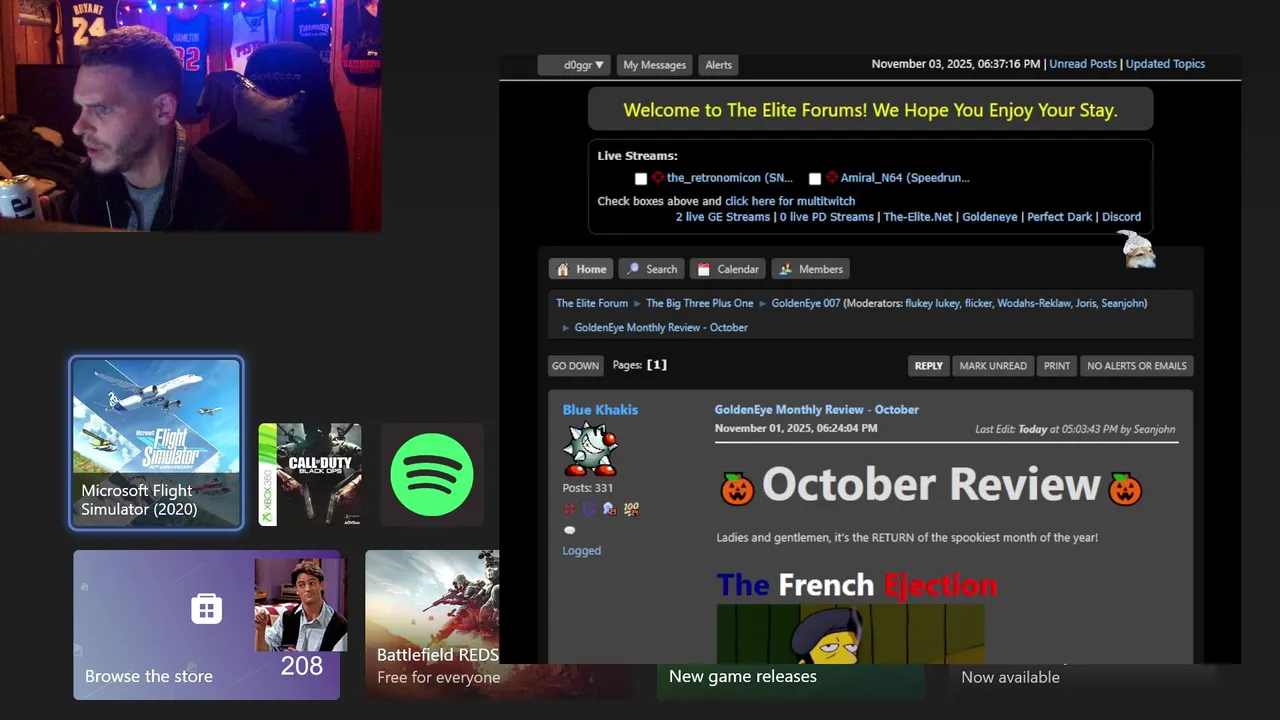Click Blue Khakis red crosshair profile icon

click(x=569, y=509)
